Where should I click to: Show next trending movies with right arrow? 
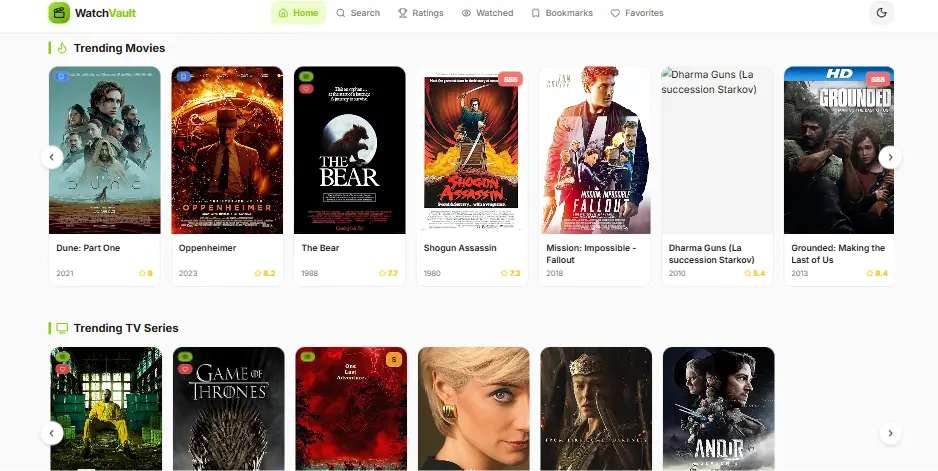(890, 157)
